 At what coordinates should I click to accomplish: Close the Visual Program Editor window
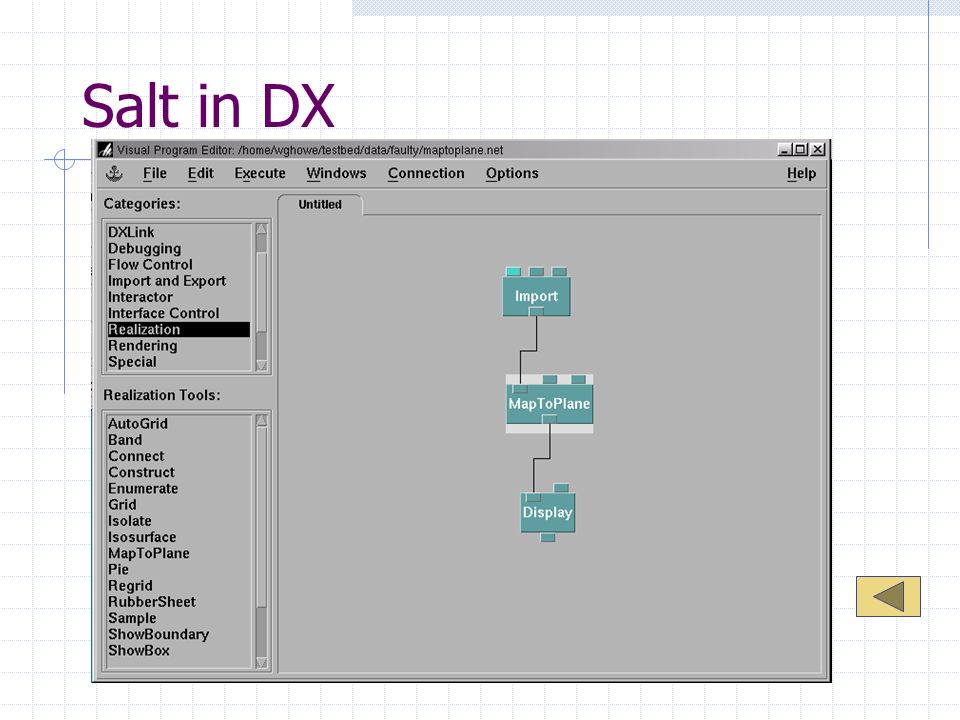click(x=819, y=149)
